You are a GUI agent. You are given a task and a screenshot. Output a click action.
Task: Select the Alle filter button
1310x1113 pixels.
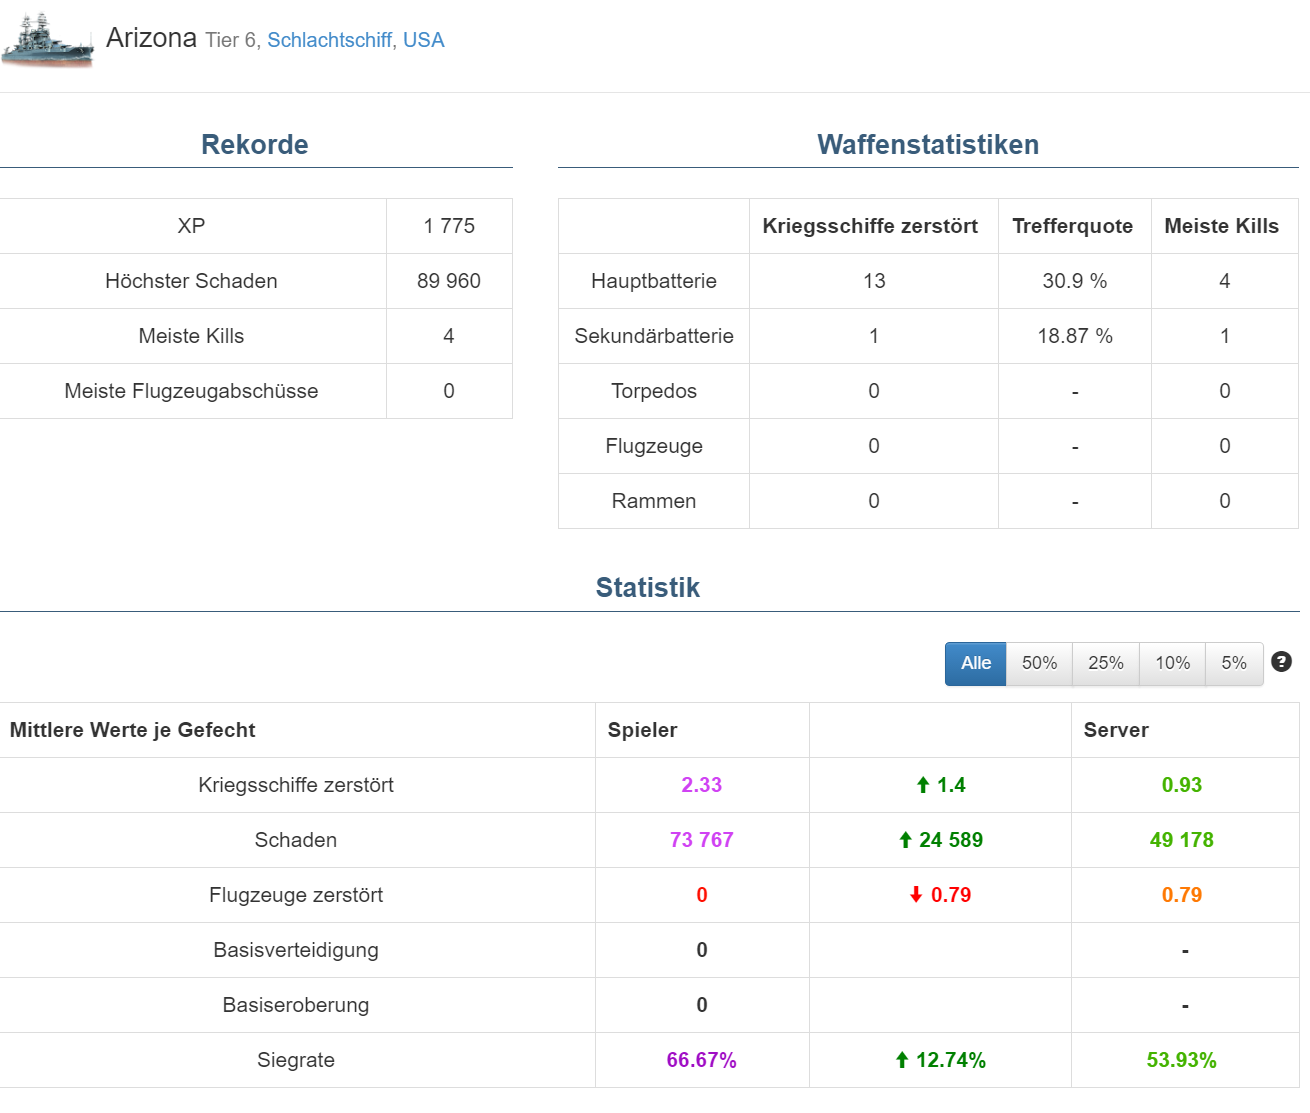point(976,664)
